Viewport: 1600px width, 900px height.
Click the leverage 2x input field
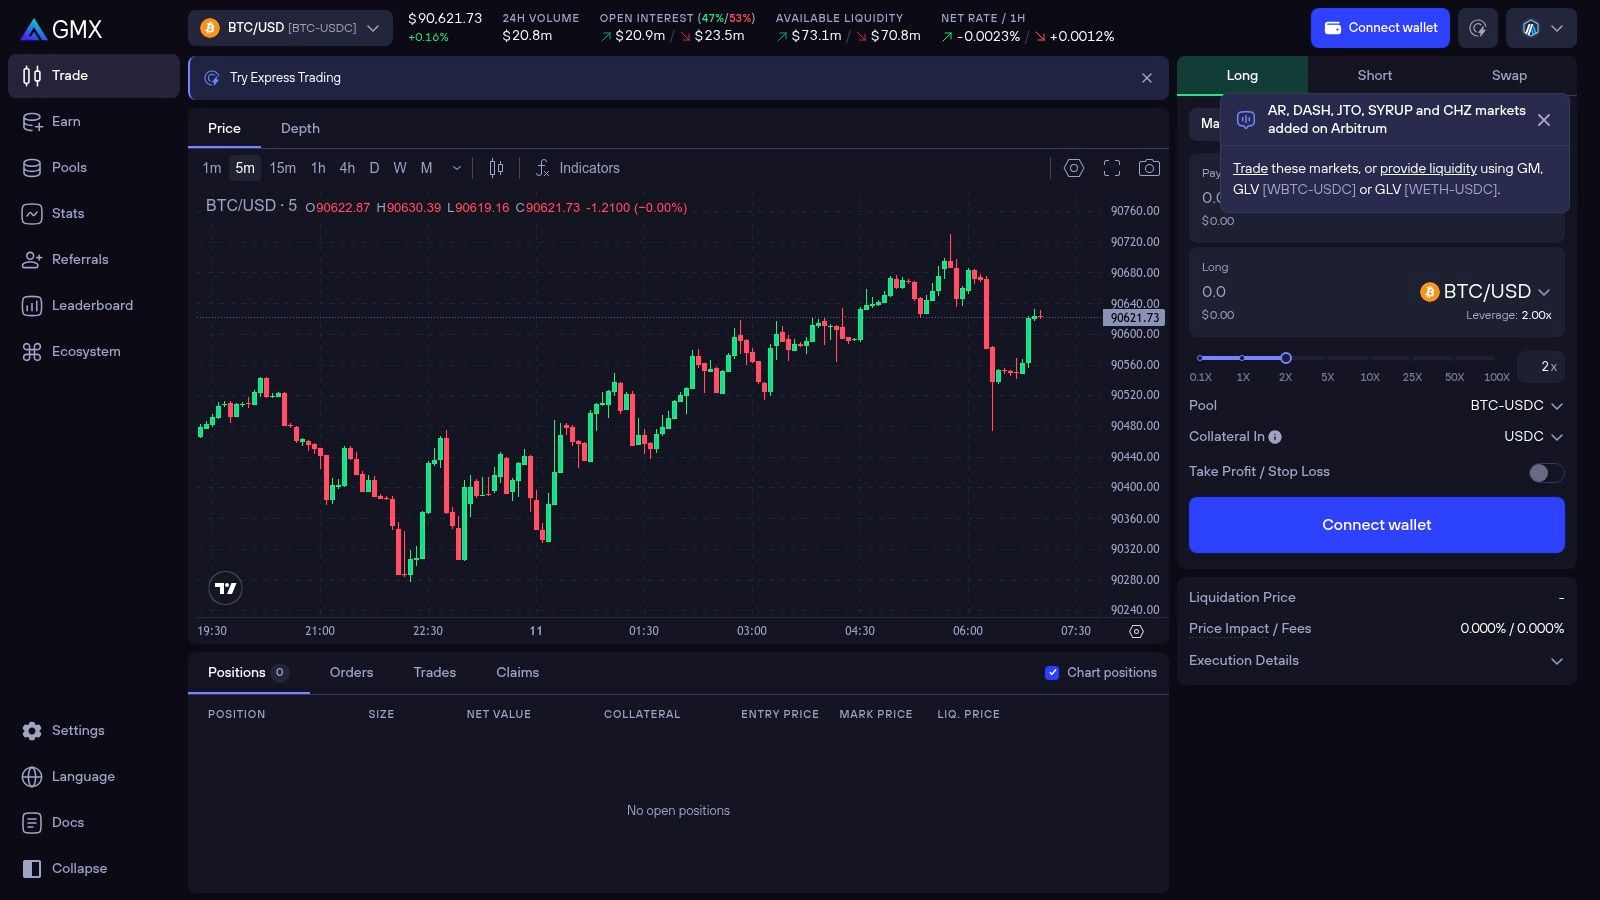tap(1541, 367)
